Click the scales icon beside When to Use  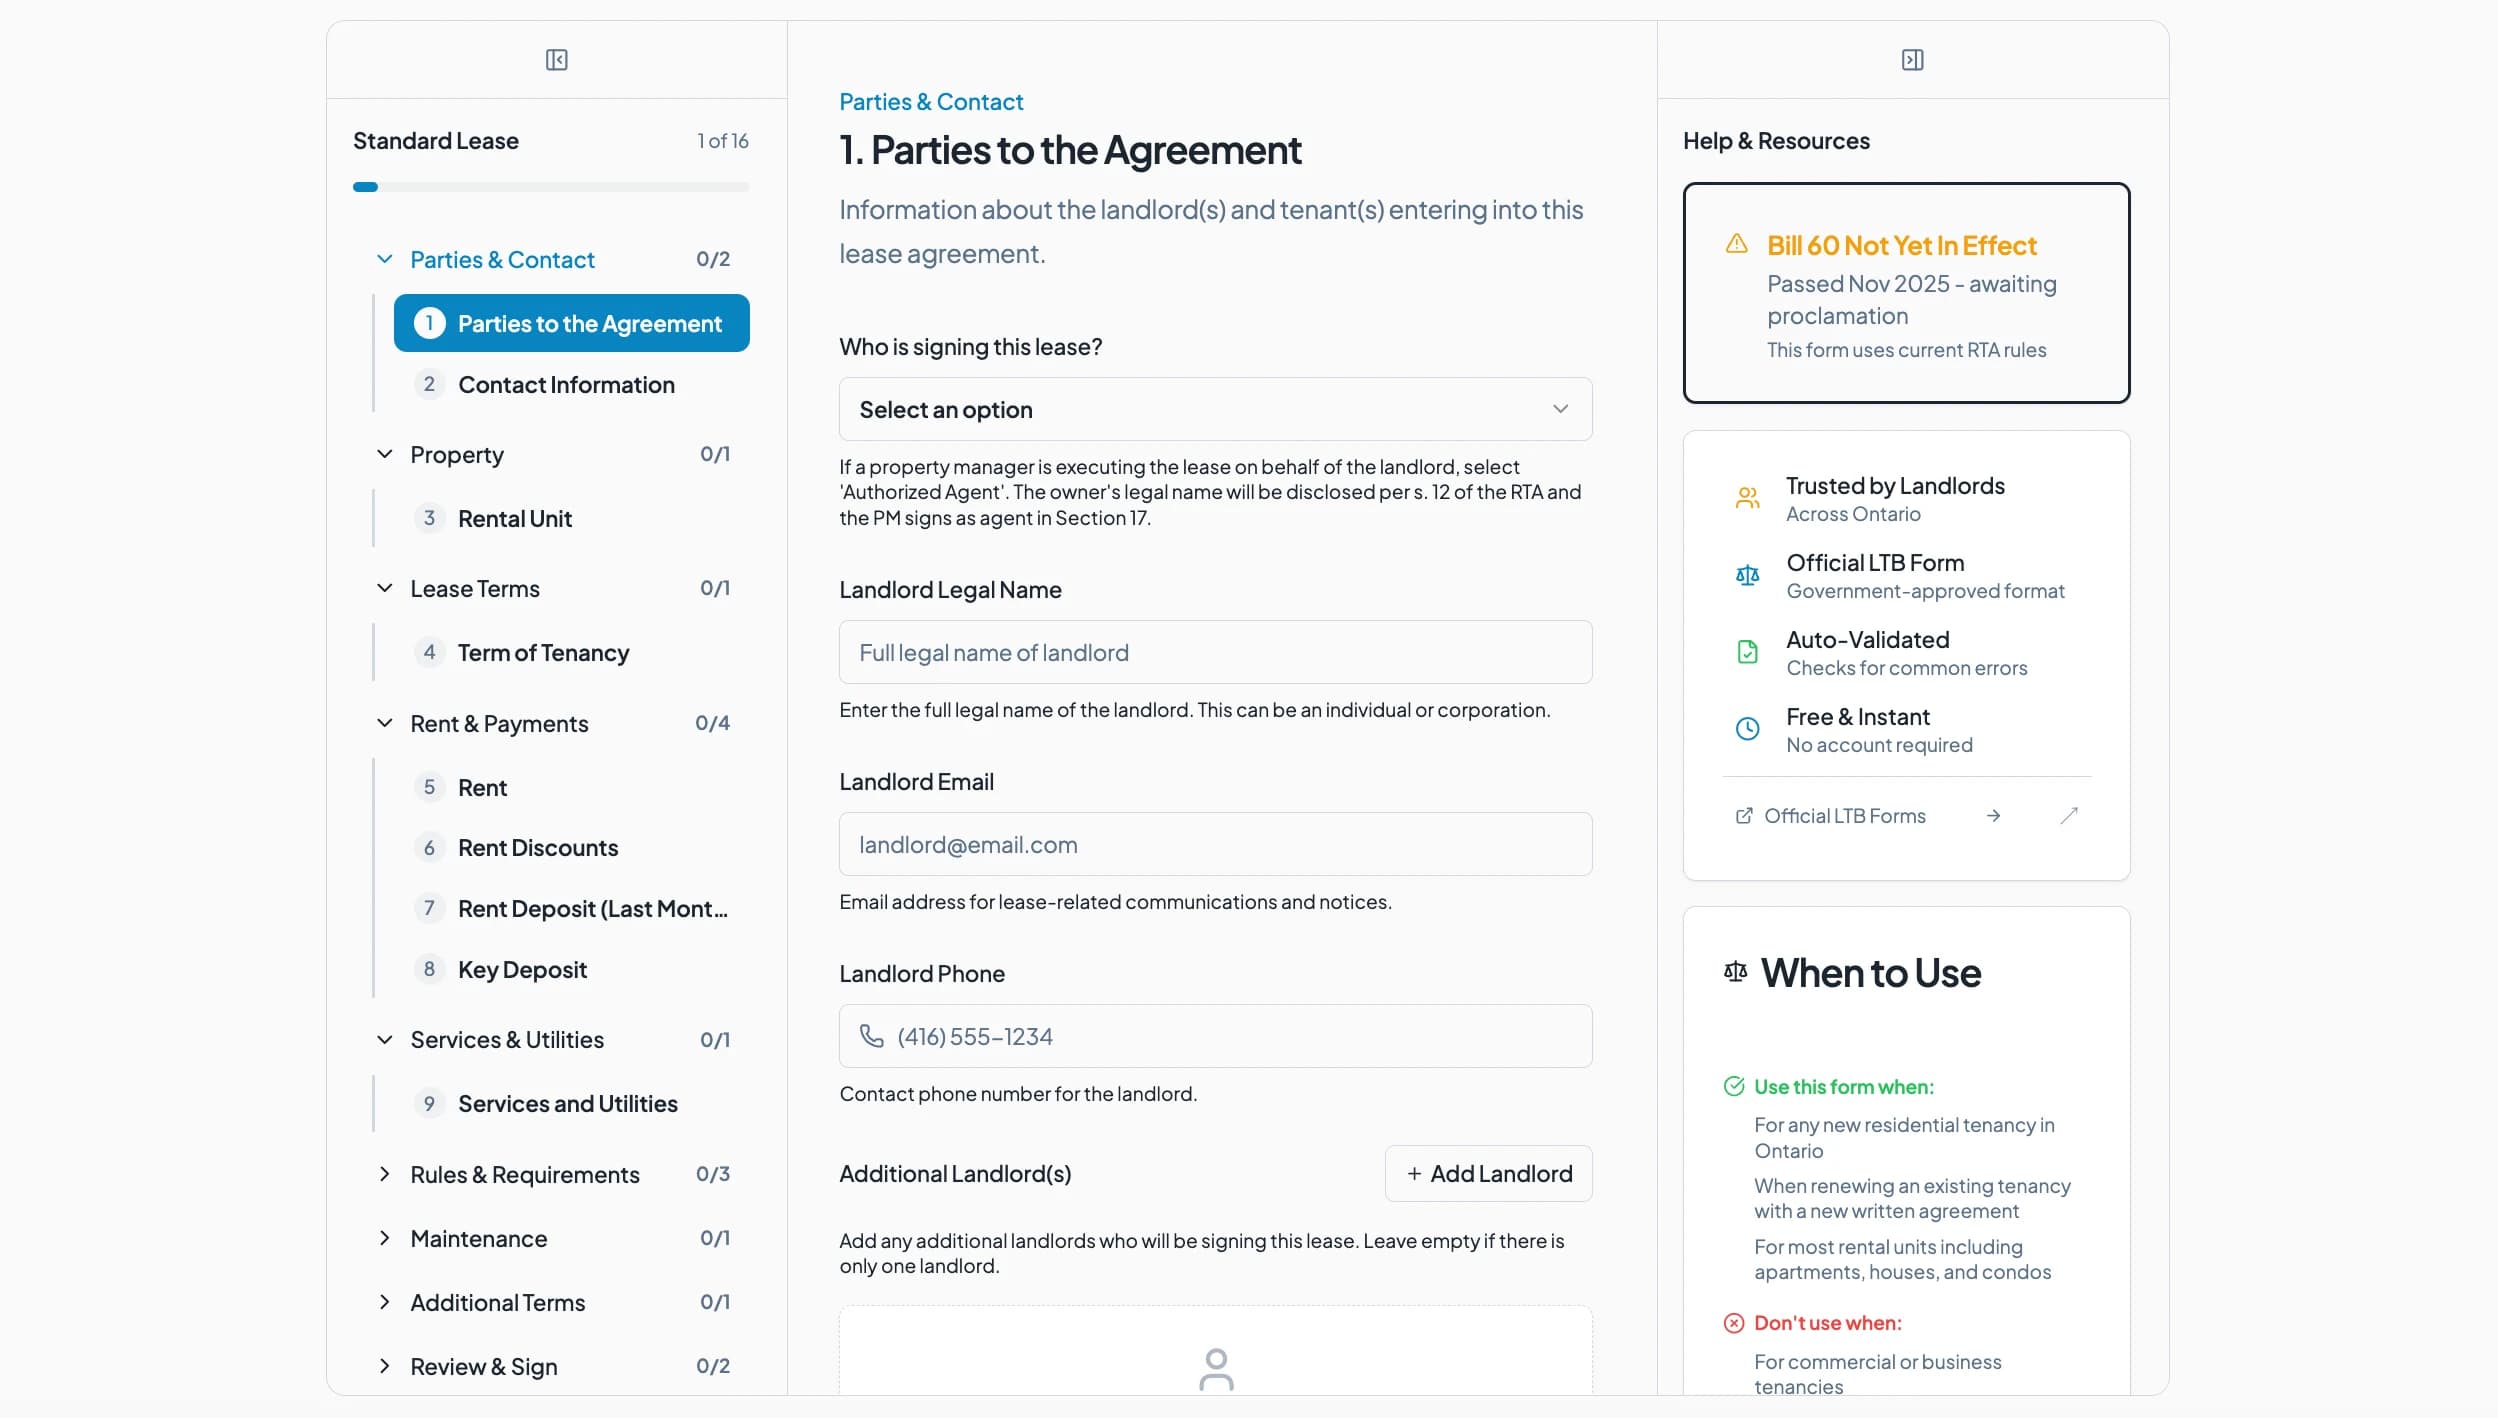point(1736,972)
